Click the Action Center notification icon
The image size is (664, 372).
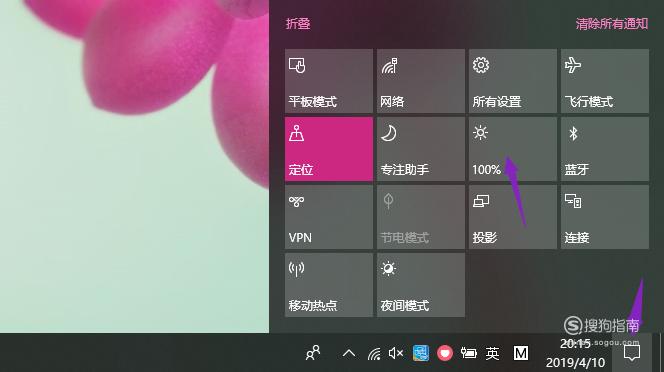coord(631,353)
